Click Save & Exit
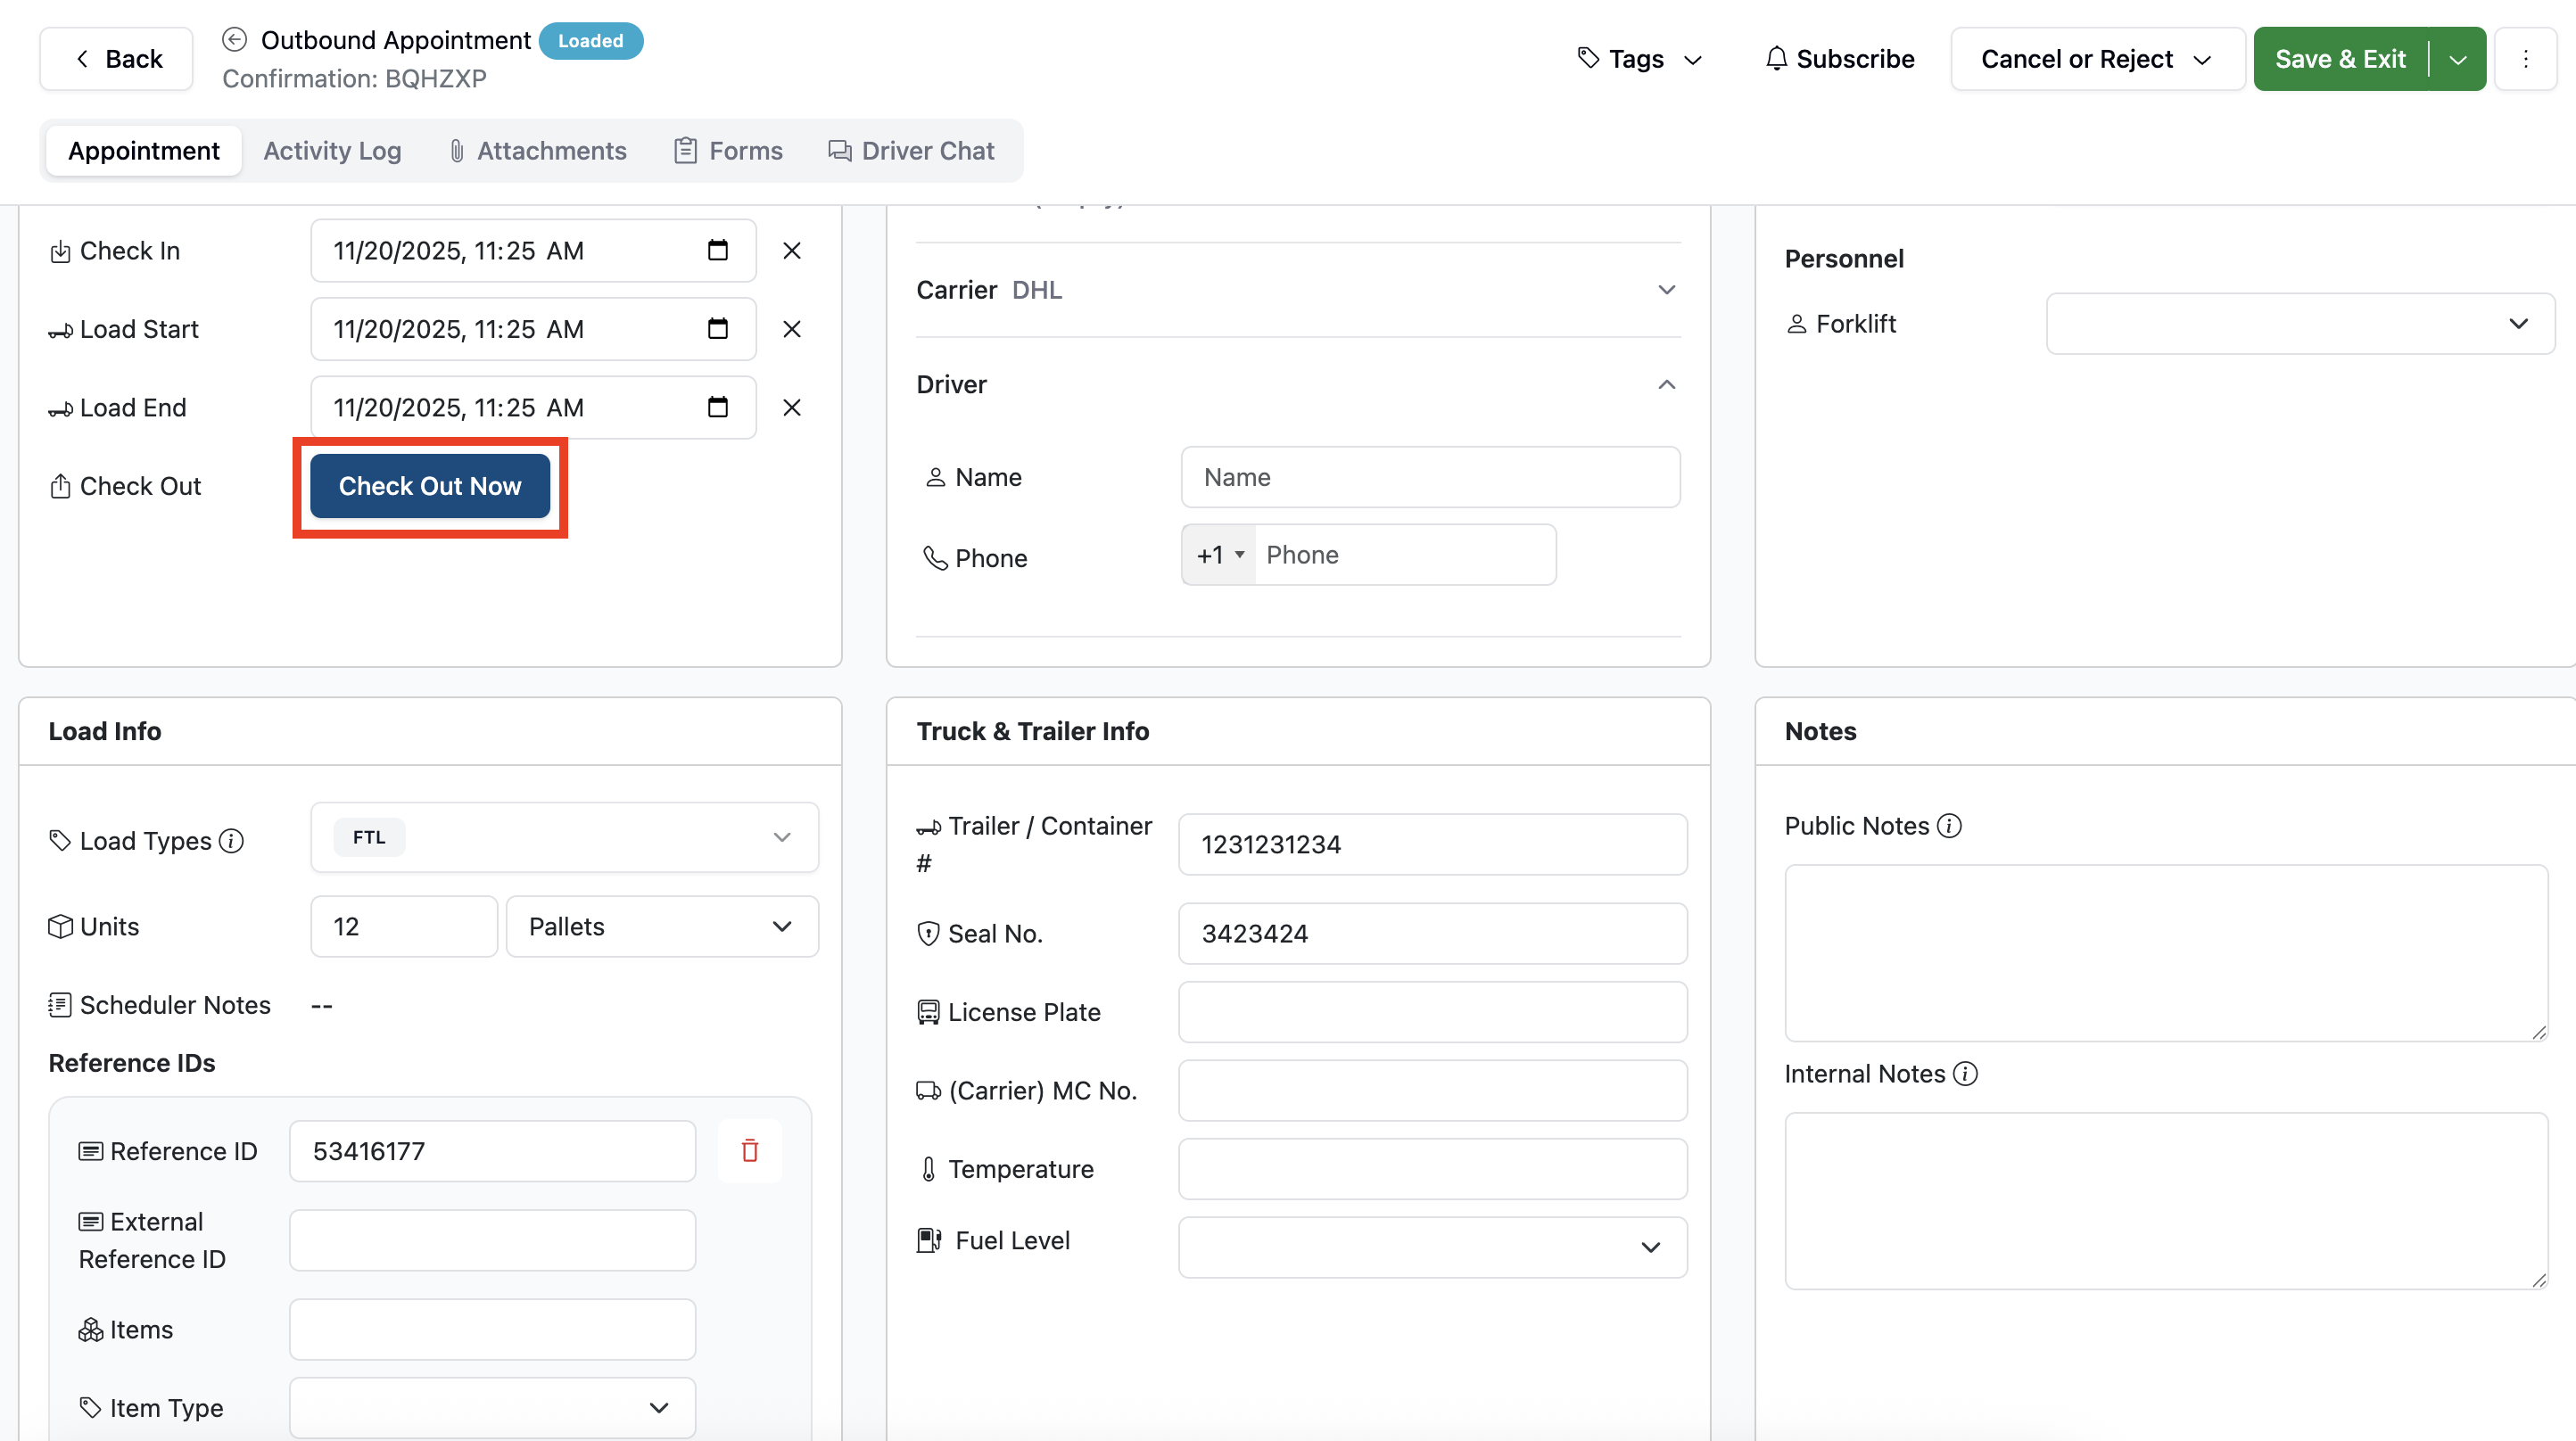This screenshot has width=2576, height=1441. pyautogui.click(x=2340, y=59)
